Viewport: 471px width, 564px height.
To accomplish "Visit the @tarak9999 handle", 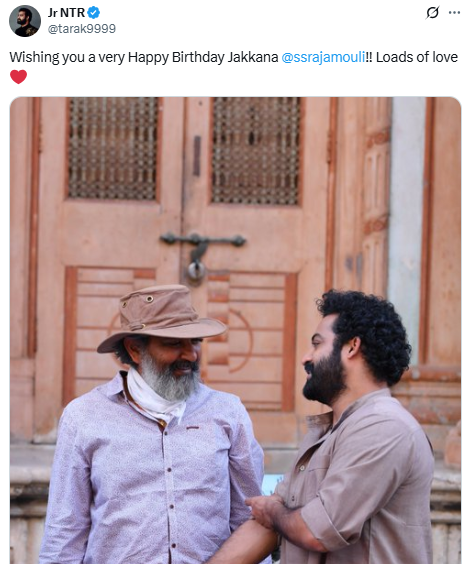I will coord(82,29).
